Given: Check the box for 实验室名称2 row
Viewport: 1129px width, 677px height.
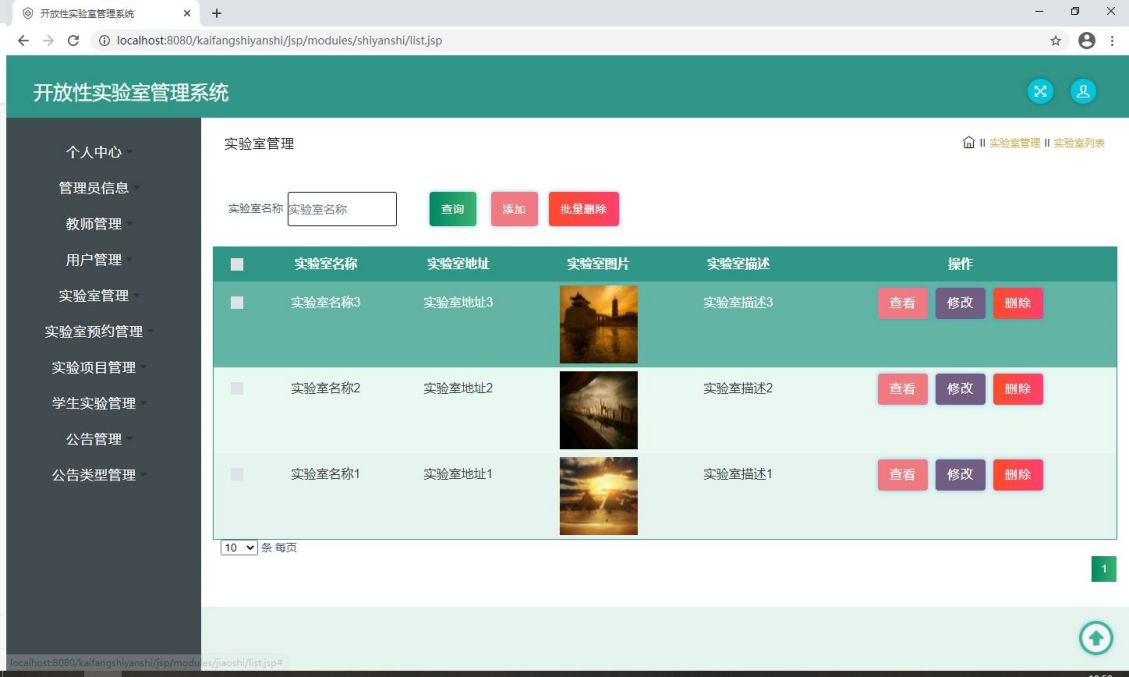Looking at the screenshot, I should pyautogui.click(x=237, y=389).
